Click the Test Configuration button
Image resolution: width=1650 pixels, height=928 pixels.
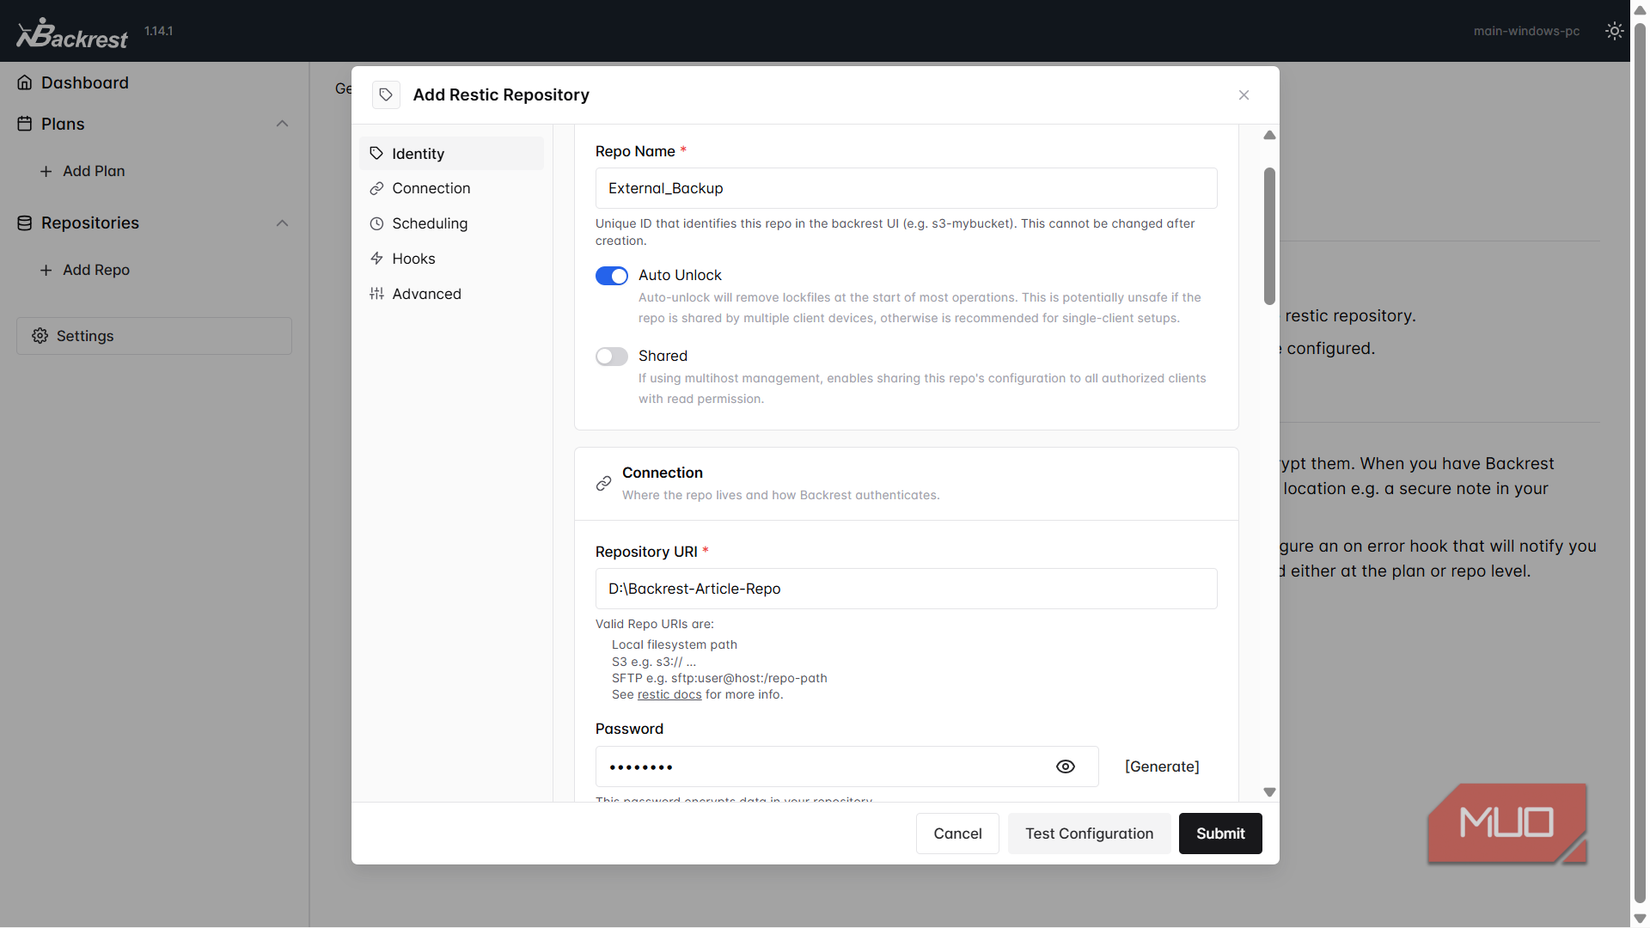click(x=1089, y=834)
